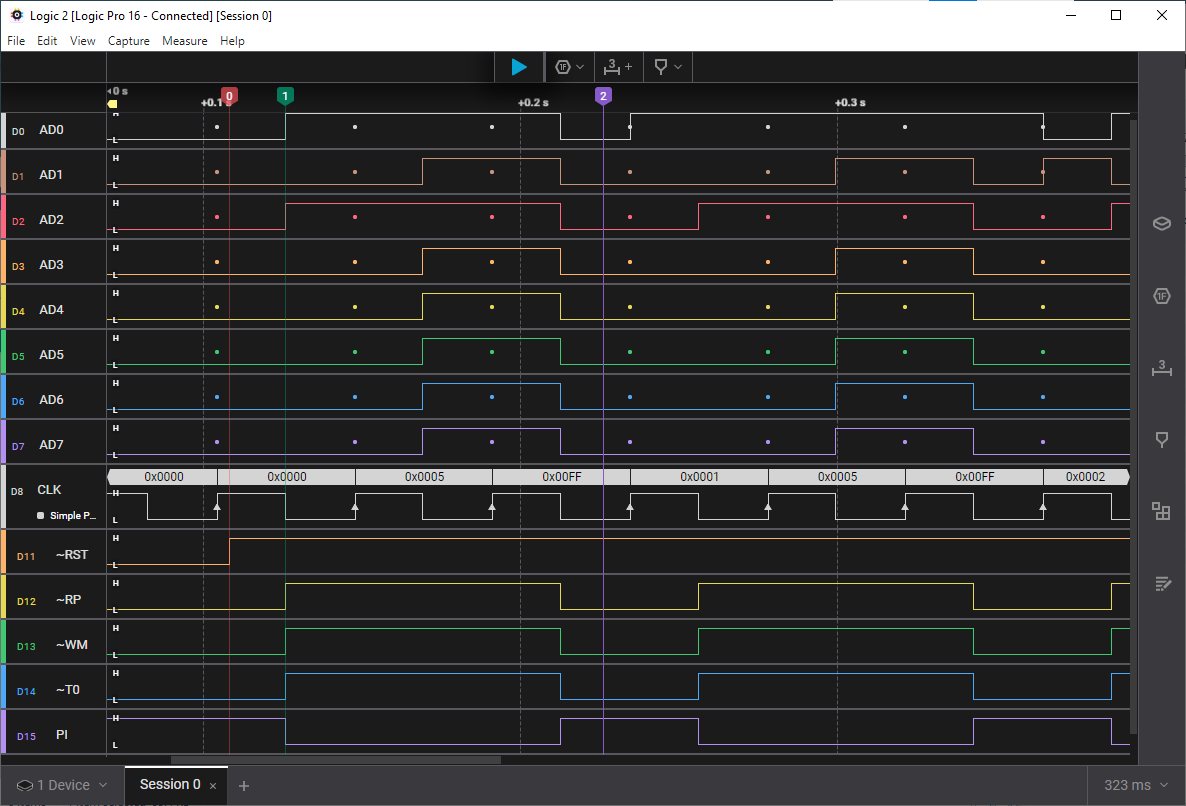Add a new session tab

click(x=244, y=786)
